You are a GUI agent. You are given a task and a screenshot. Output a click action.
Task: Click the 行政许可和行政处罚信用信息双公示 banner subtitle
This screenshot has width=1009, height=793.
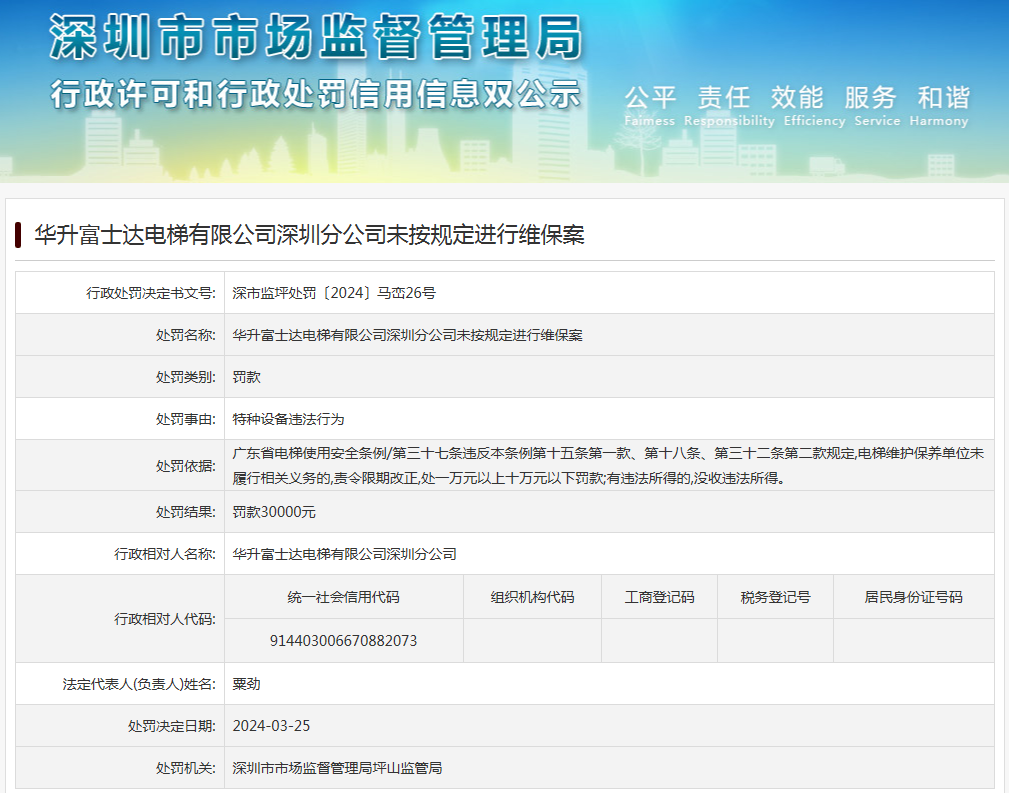pos(316,95)
